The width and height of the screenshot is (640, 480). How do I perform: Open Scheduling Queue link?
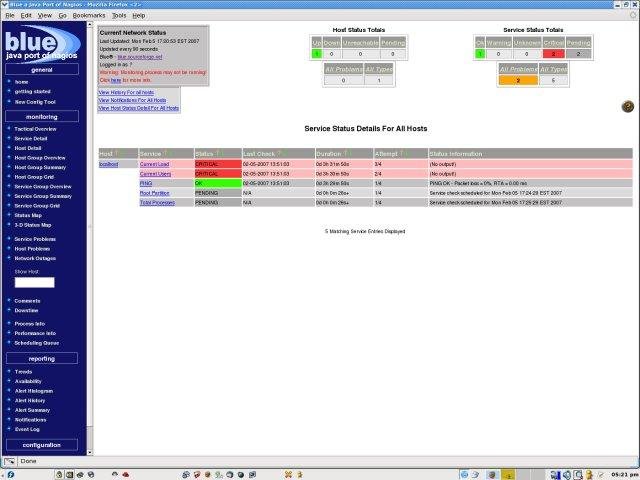click(37, 343)
